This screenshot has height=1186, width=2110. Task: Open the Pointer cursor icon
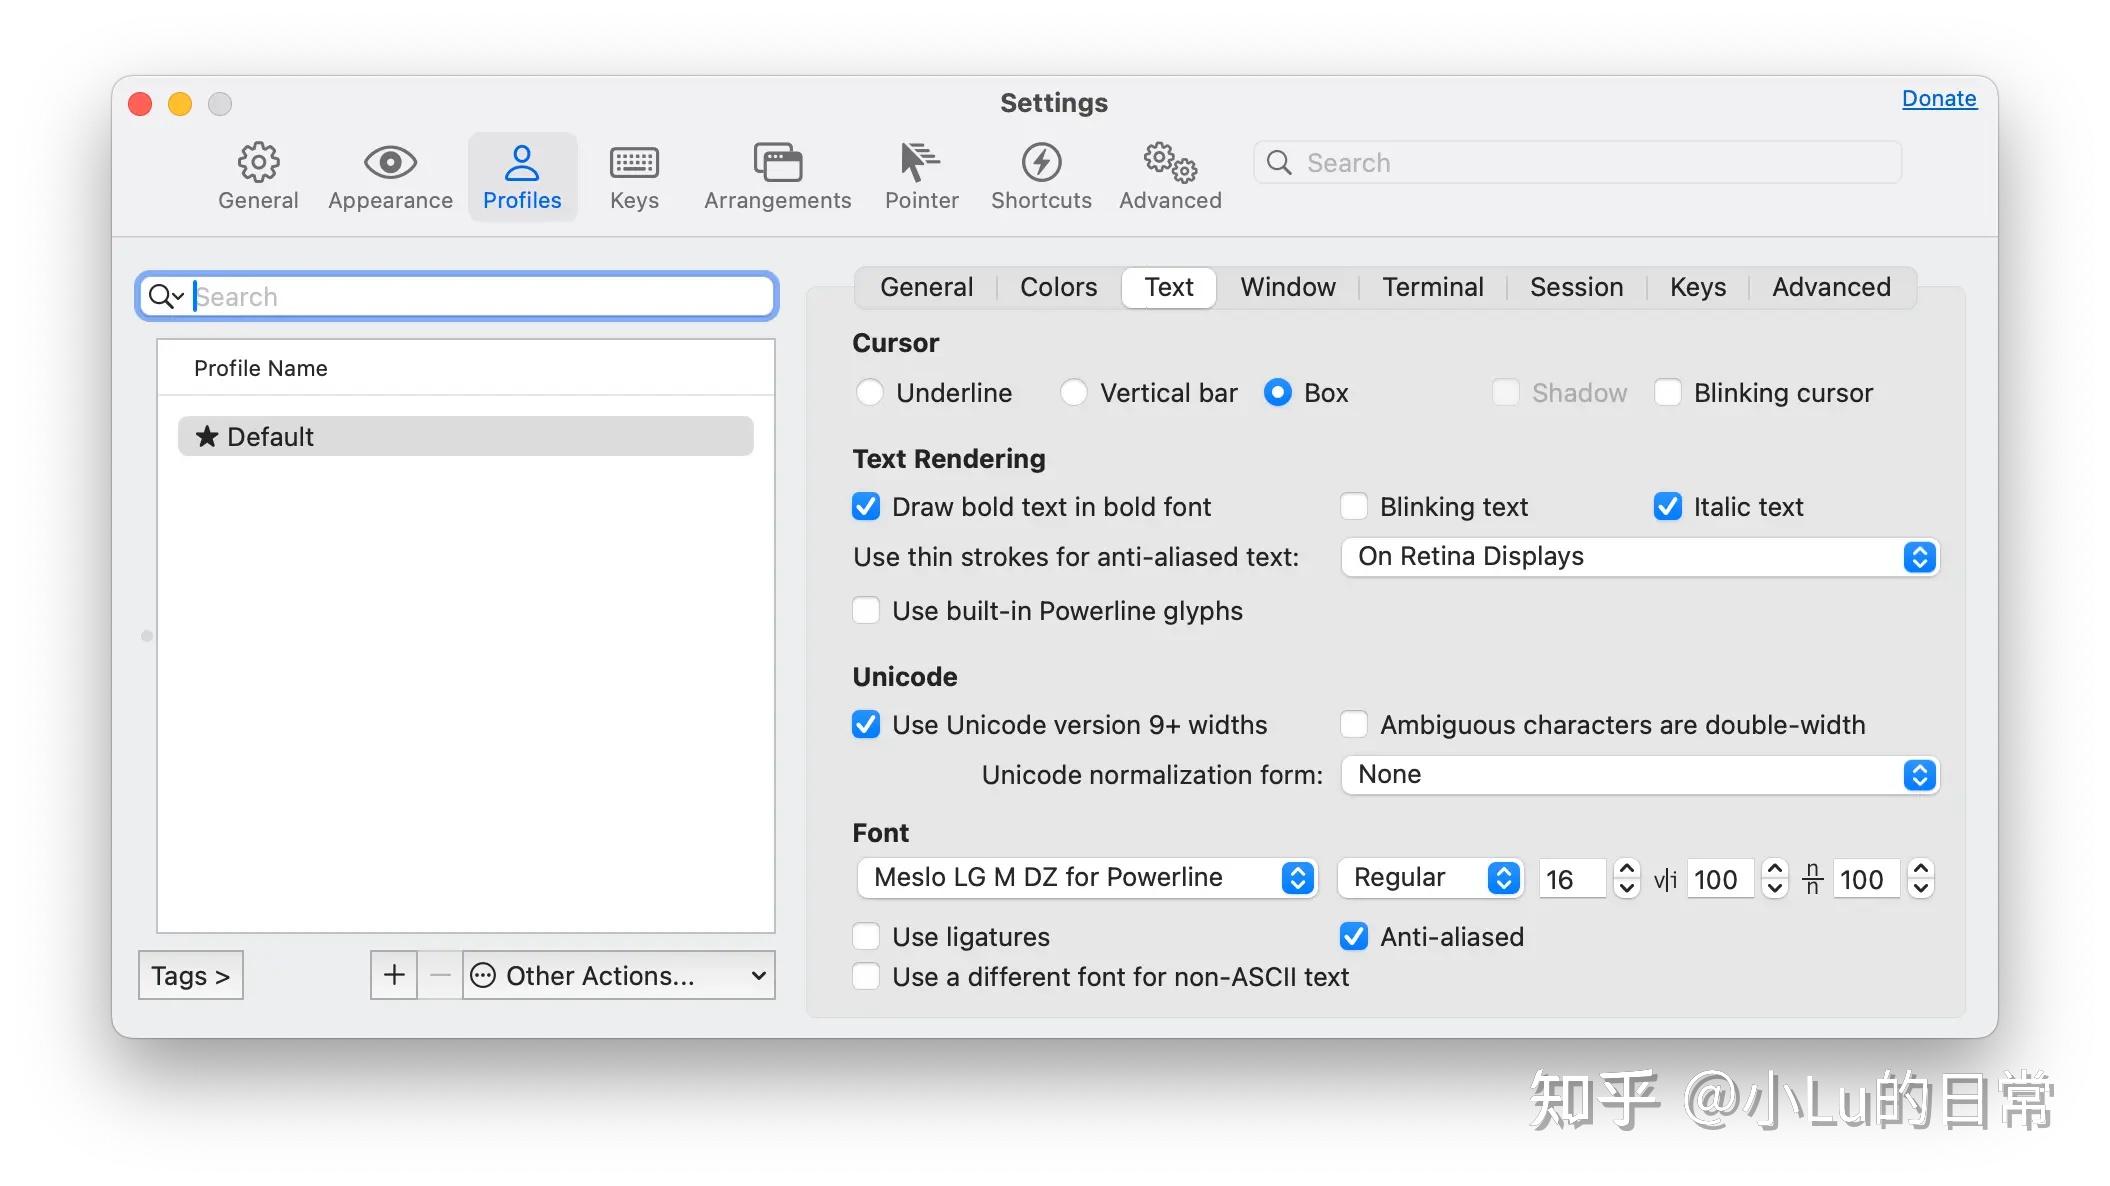[x=920, y=162]
